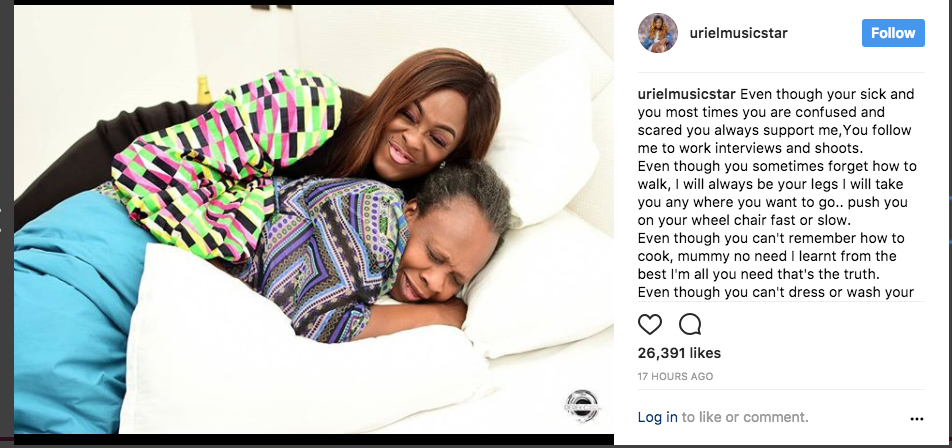Open the urielmusicstar username in the header
Image resolution: width=952 pixels, height=448 pixels.
pyautogui.click(x=738, y=33)
